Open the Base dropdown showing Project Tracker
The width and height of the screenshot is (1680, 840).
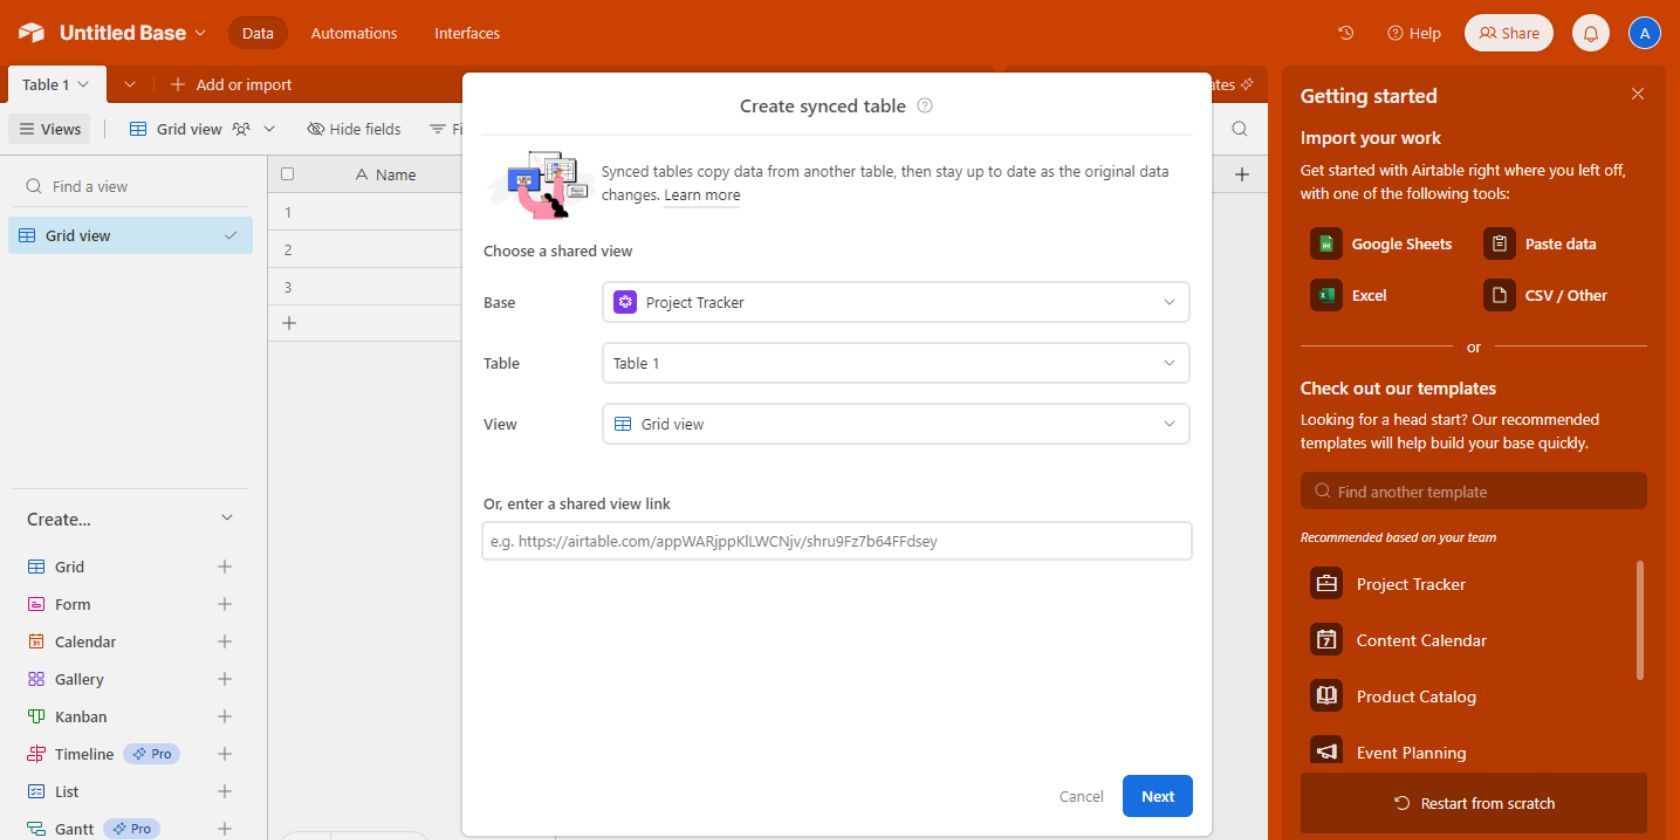[895, 302]
